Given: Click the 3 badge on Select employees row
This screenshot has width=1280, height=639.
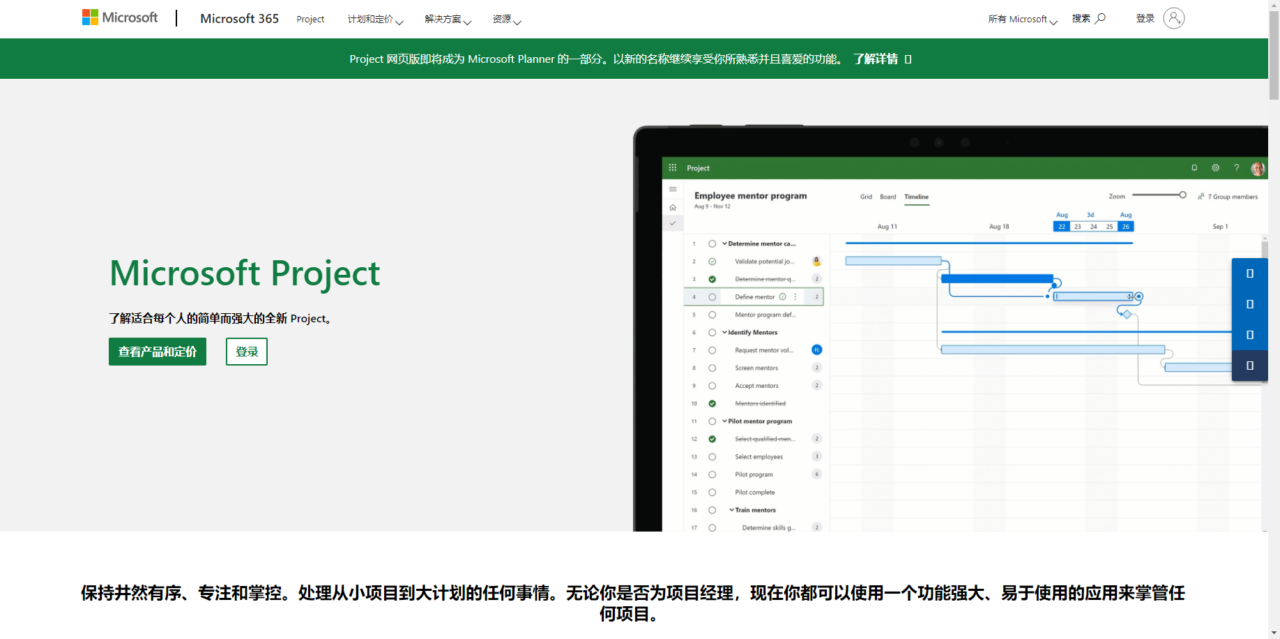Looking at the screenshot, I should click(817, 457).
